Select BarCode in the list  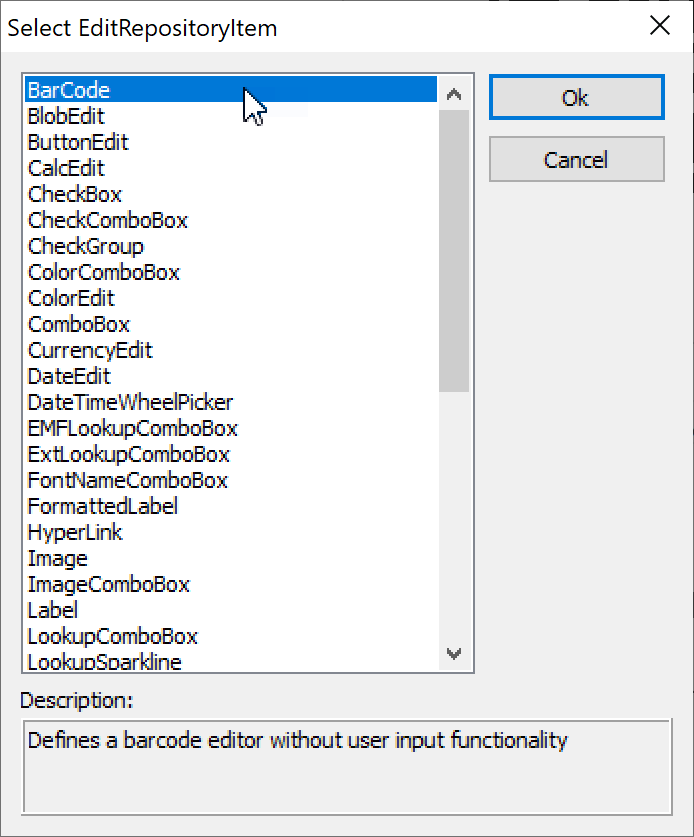[69, 90]
